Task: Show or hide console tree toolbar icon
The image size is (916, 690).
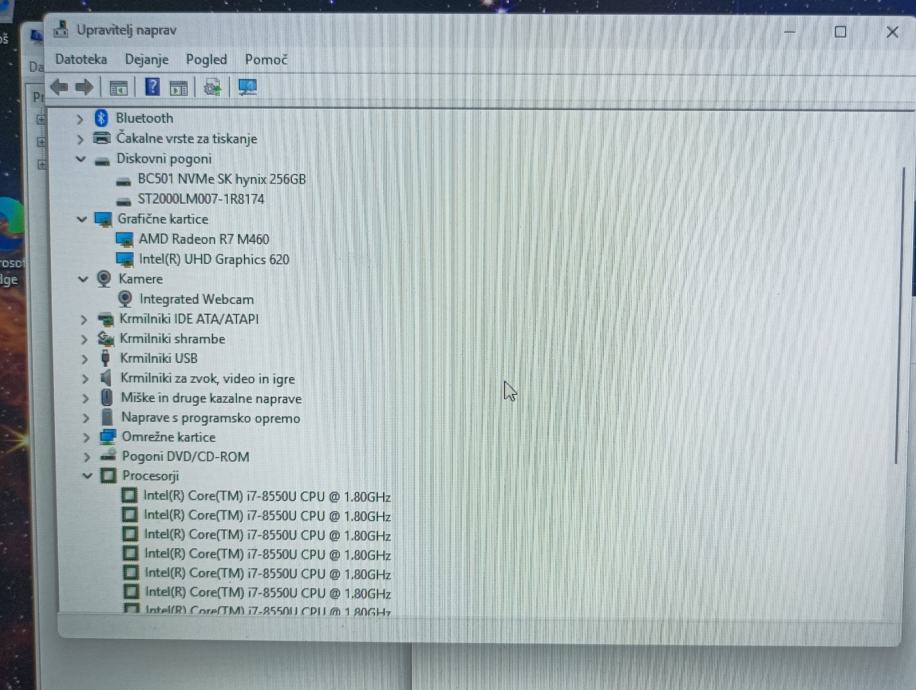Action: pyautogui.click(x=119, y=88)
